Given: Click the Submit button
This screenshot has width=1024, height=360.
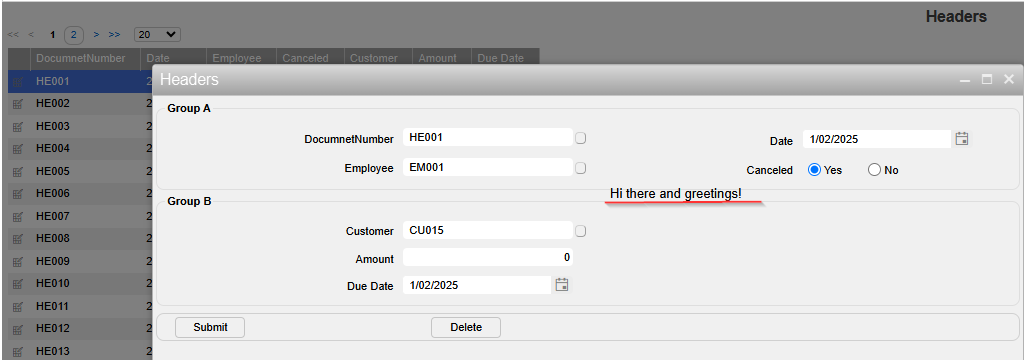Looking at the screenshot, I should pos(210,327).
